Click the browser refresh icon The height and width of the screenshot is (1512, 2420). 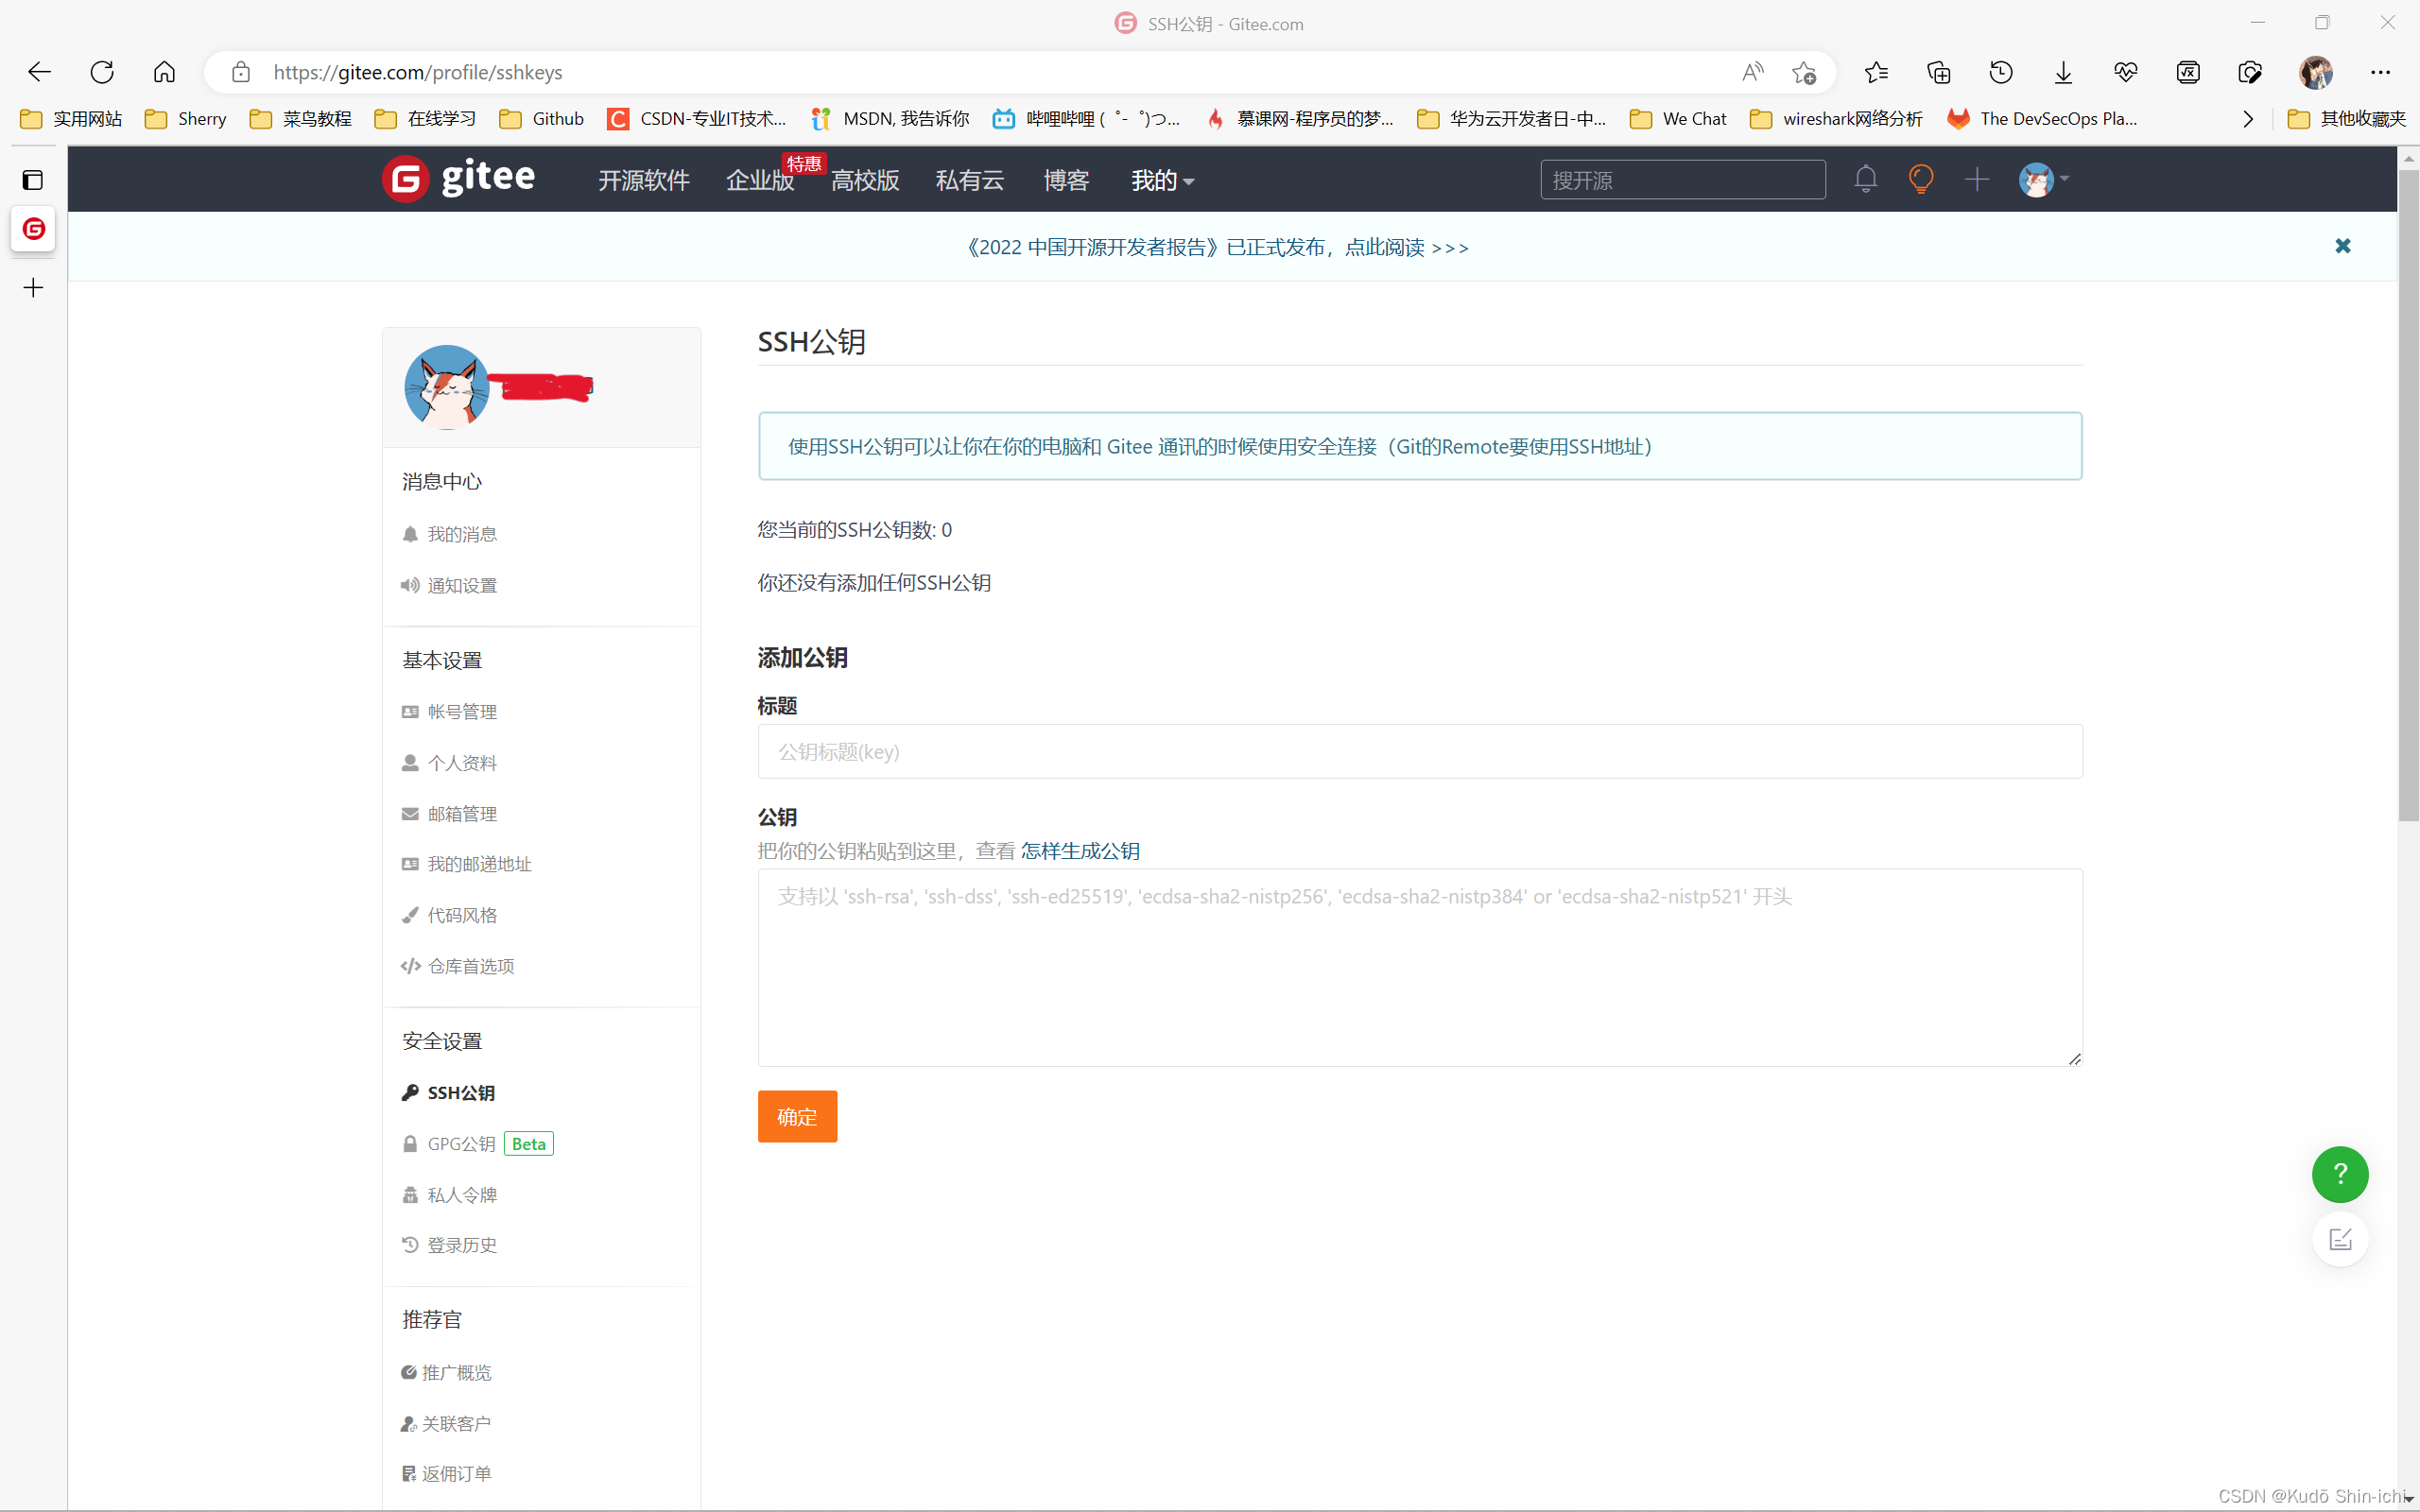102,71
